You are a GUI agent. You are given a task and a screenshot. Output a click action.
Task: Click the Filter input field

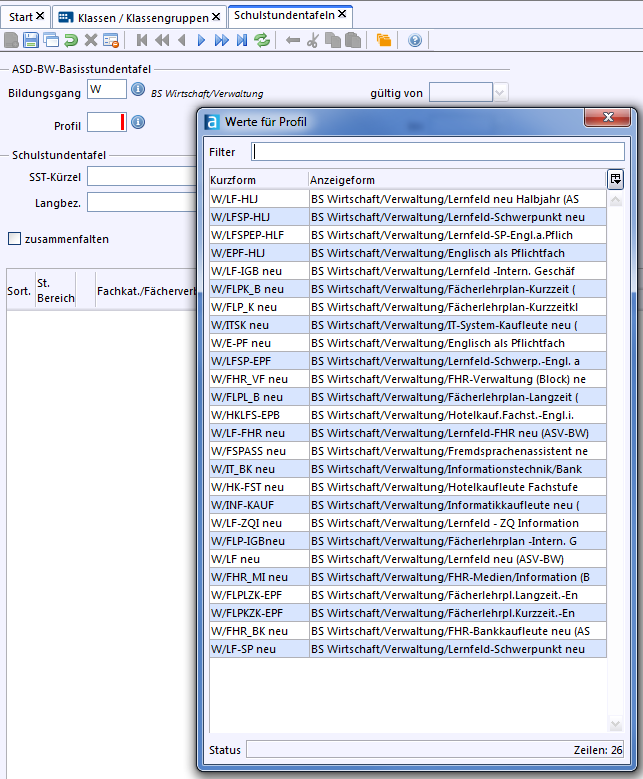coord(438,152)
